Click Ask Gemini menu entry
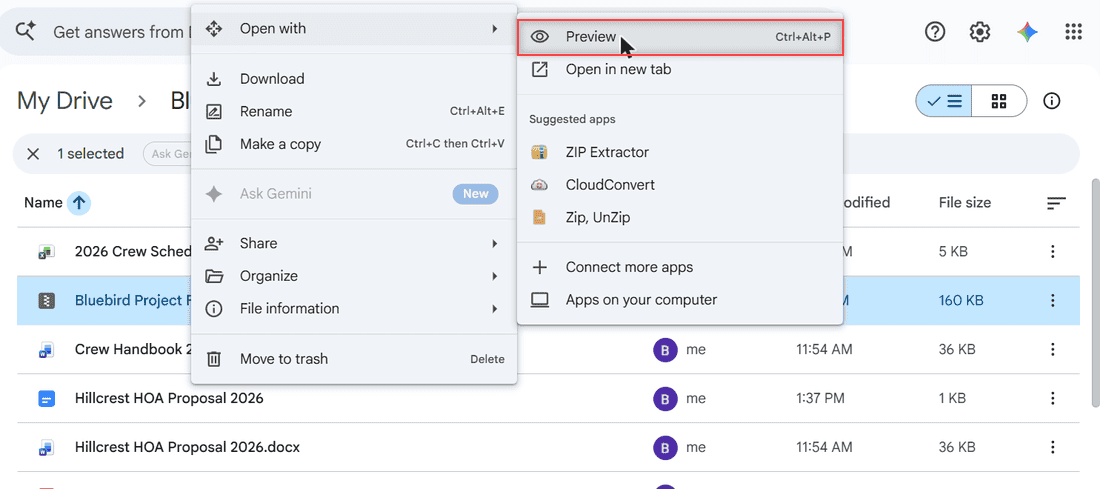1100x489 pixels. tap(354, 194)
